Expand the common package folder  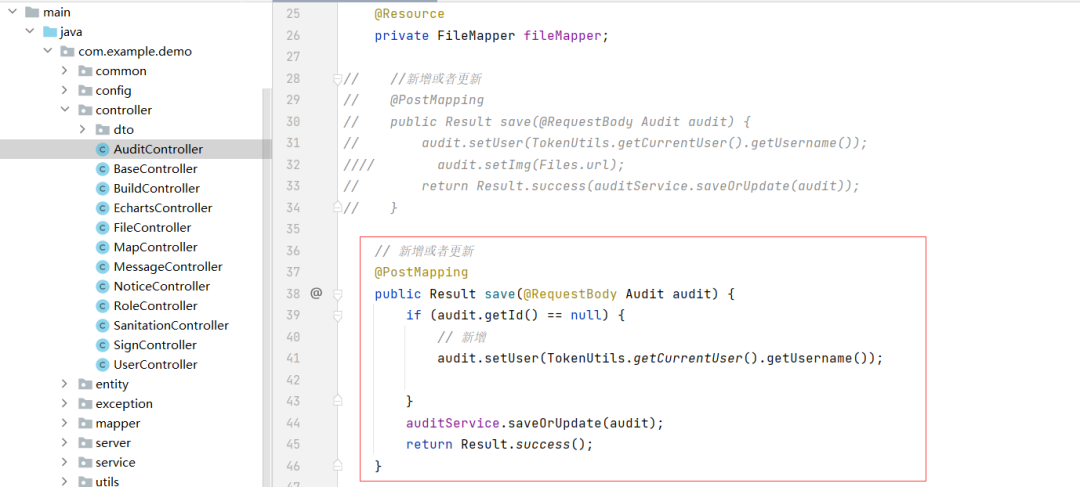click(65, 71)
